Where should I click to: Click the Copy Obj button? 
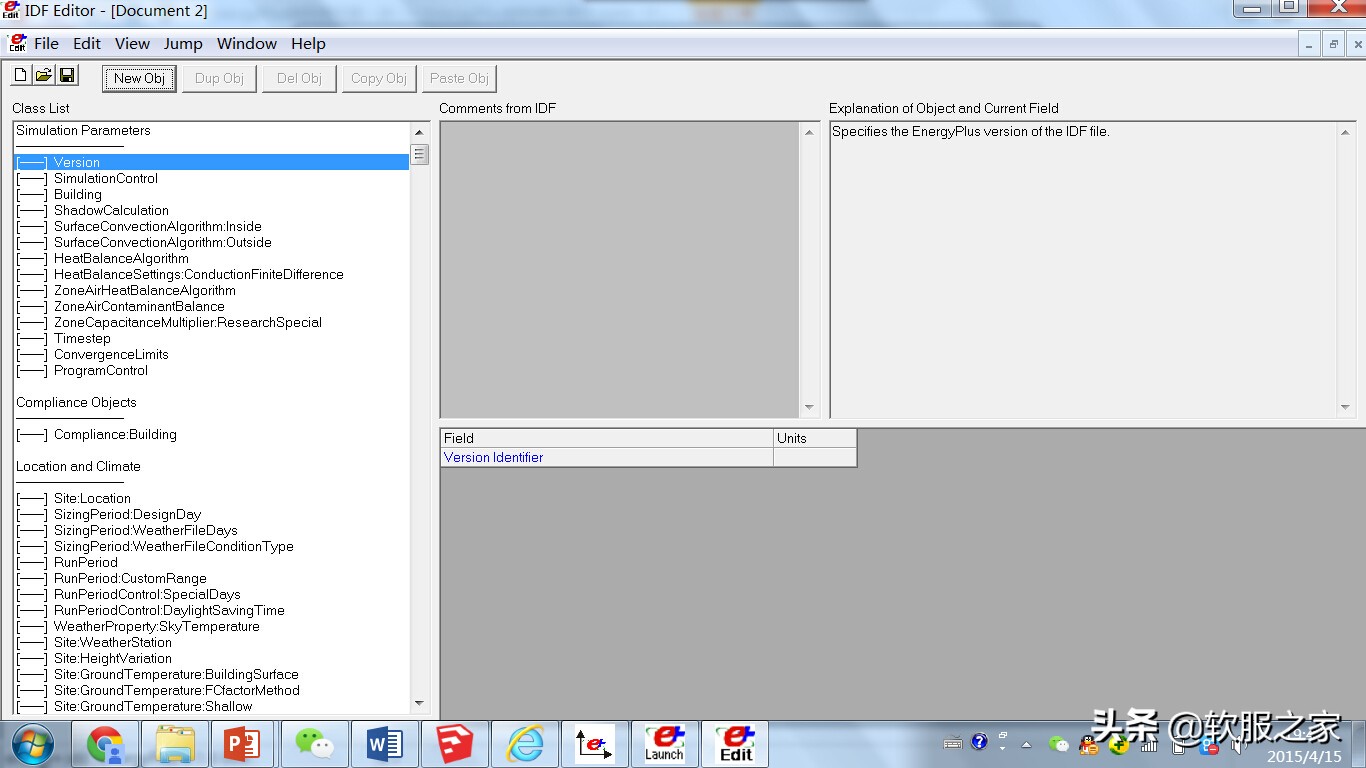pos(379,78)
